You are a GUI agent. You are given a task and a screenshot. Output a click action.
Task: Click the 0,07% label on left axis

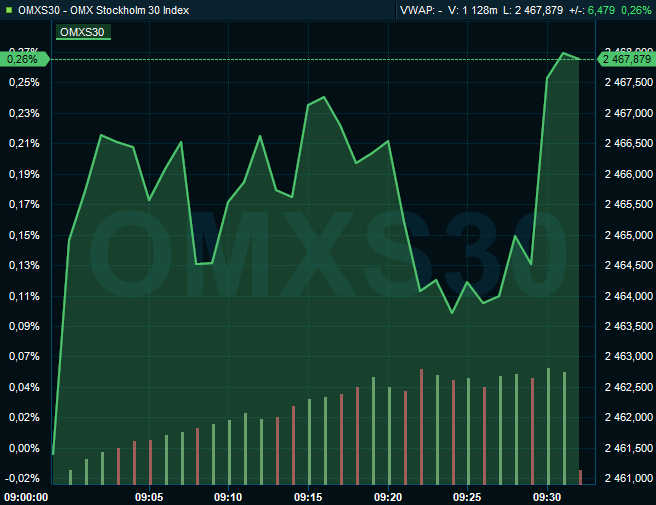coord(24,356)
